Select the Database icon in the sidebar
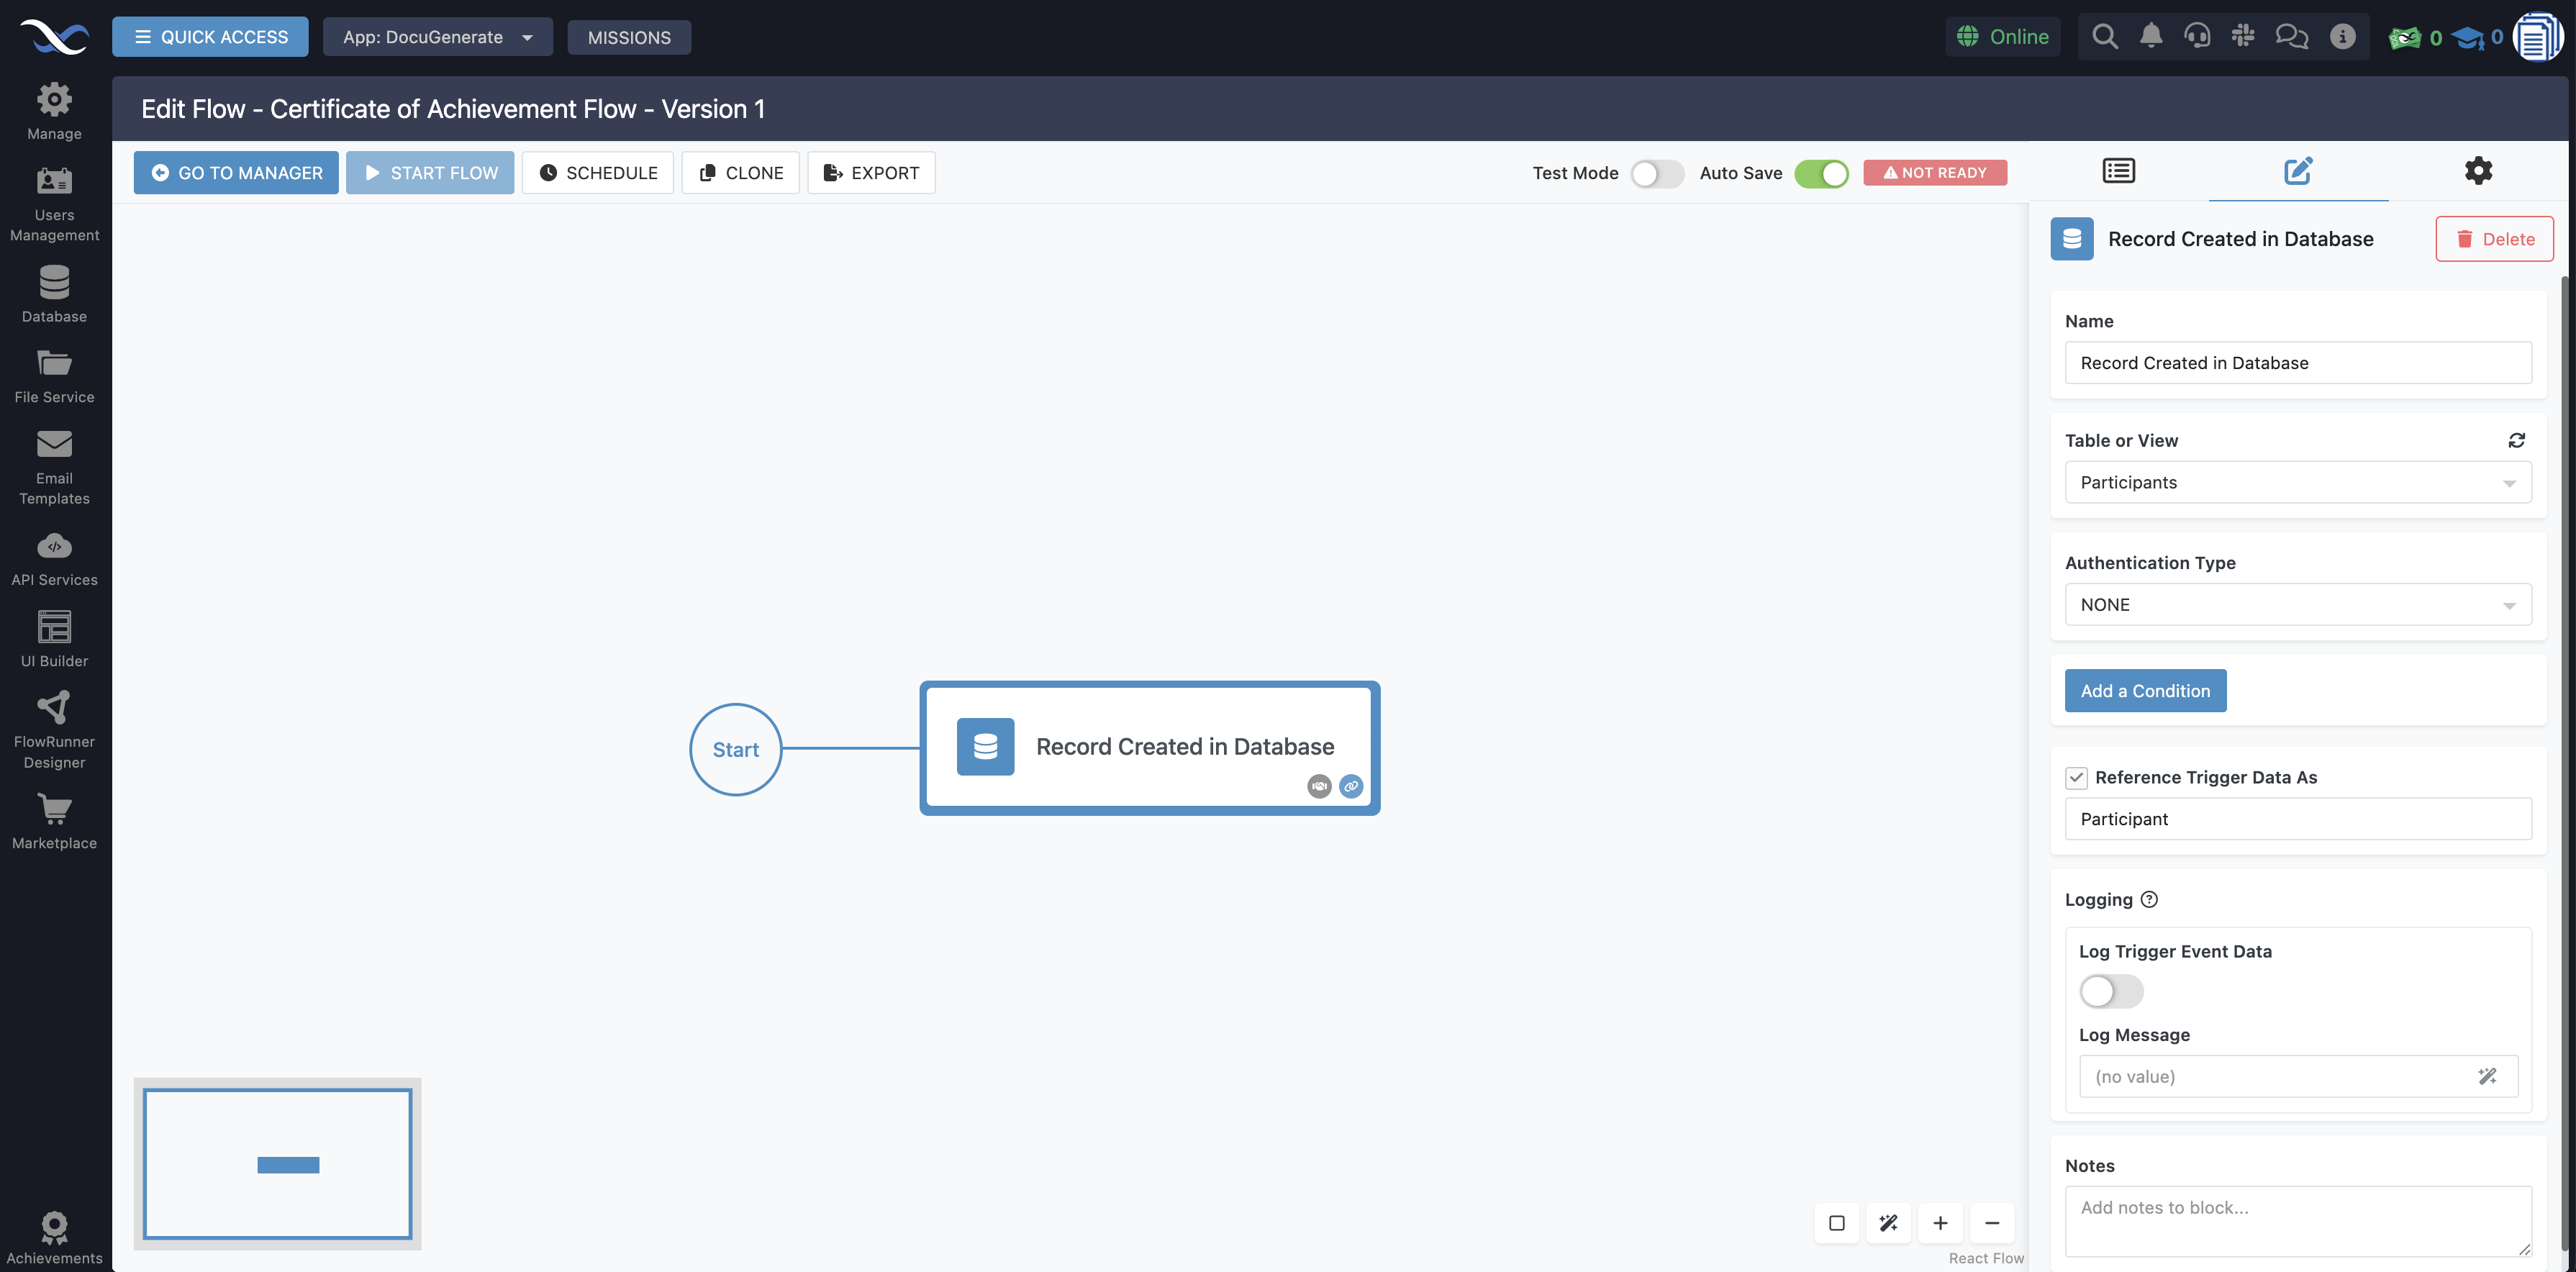The image size is (2576, 1272). click(x=54, y=282)
